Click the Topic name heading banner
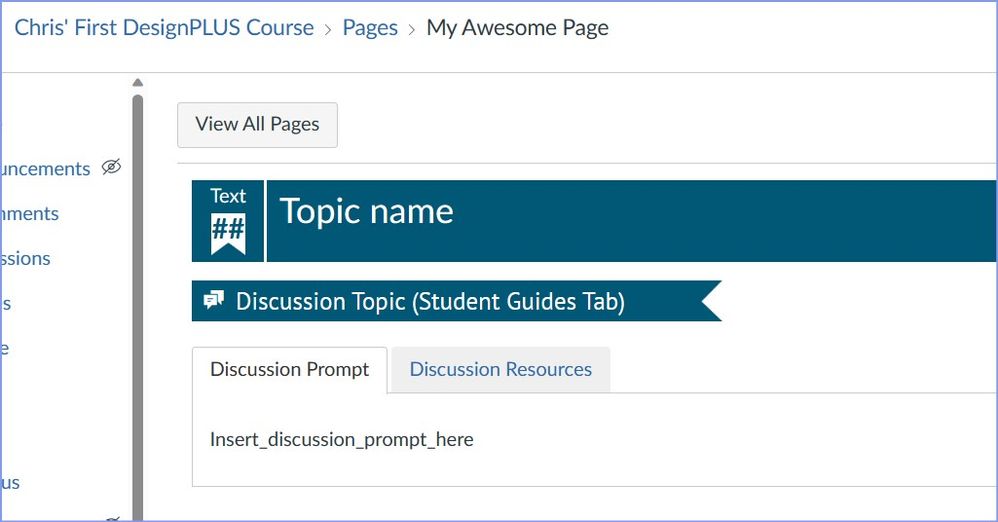The image size is (998, 522). tap(366, 211)
